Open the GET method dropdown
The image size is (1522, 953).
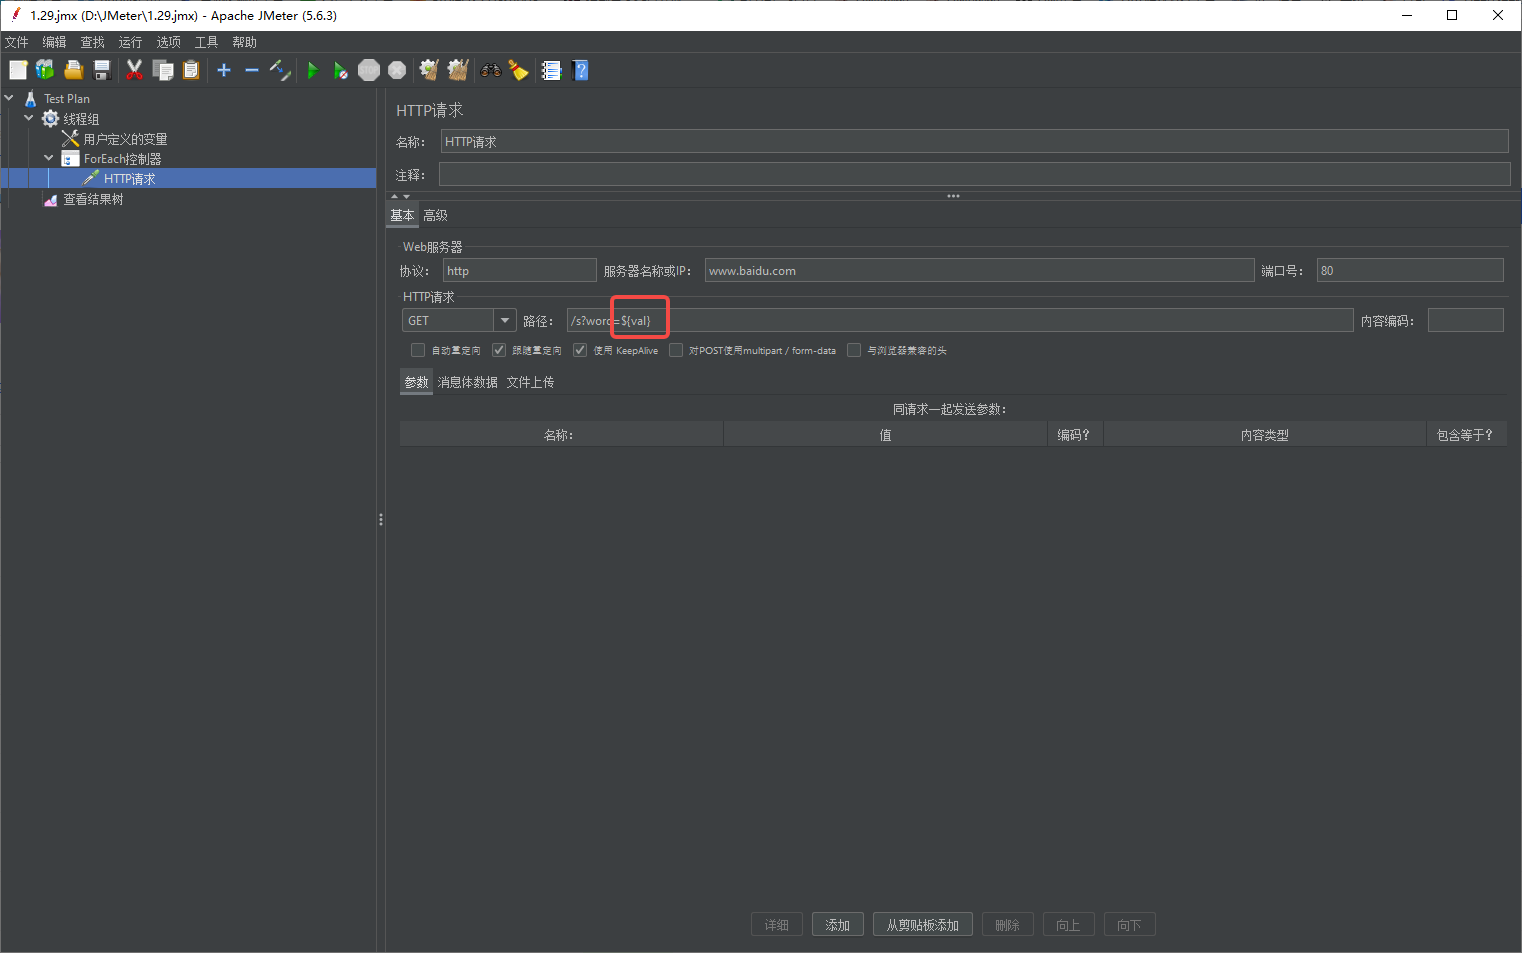click(505, 320)
